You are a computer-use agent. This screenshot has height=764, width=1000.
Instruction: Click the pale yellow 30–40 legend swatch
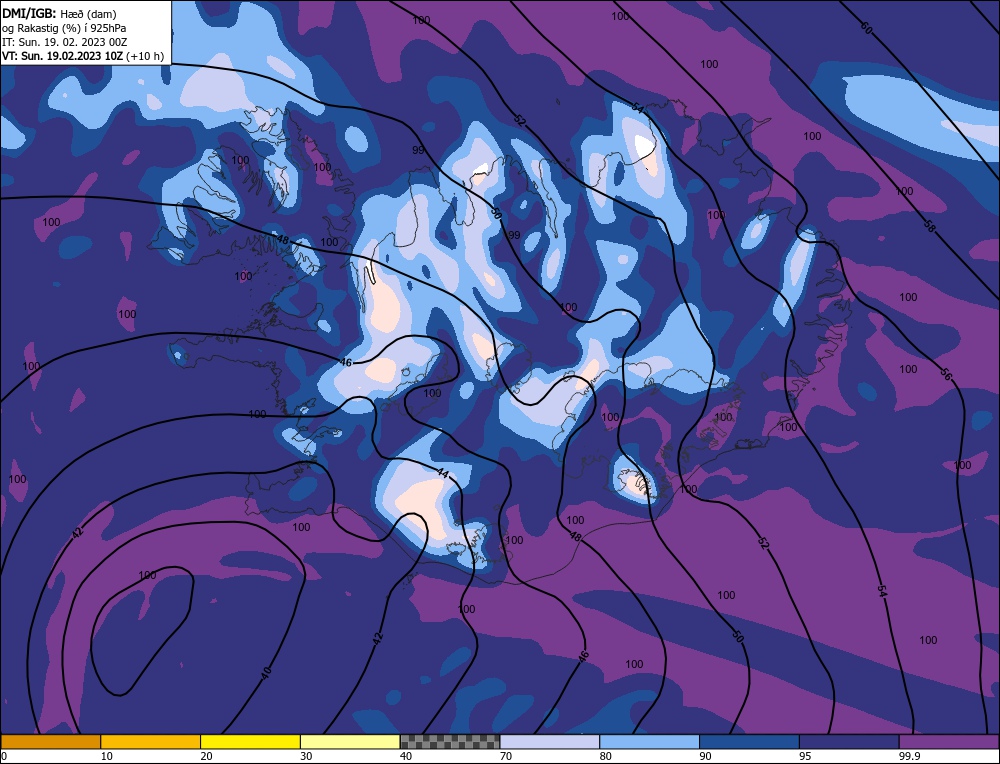click(x=350, y=741)
